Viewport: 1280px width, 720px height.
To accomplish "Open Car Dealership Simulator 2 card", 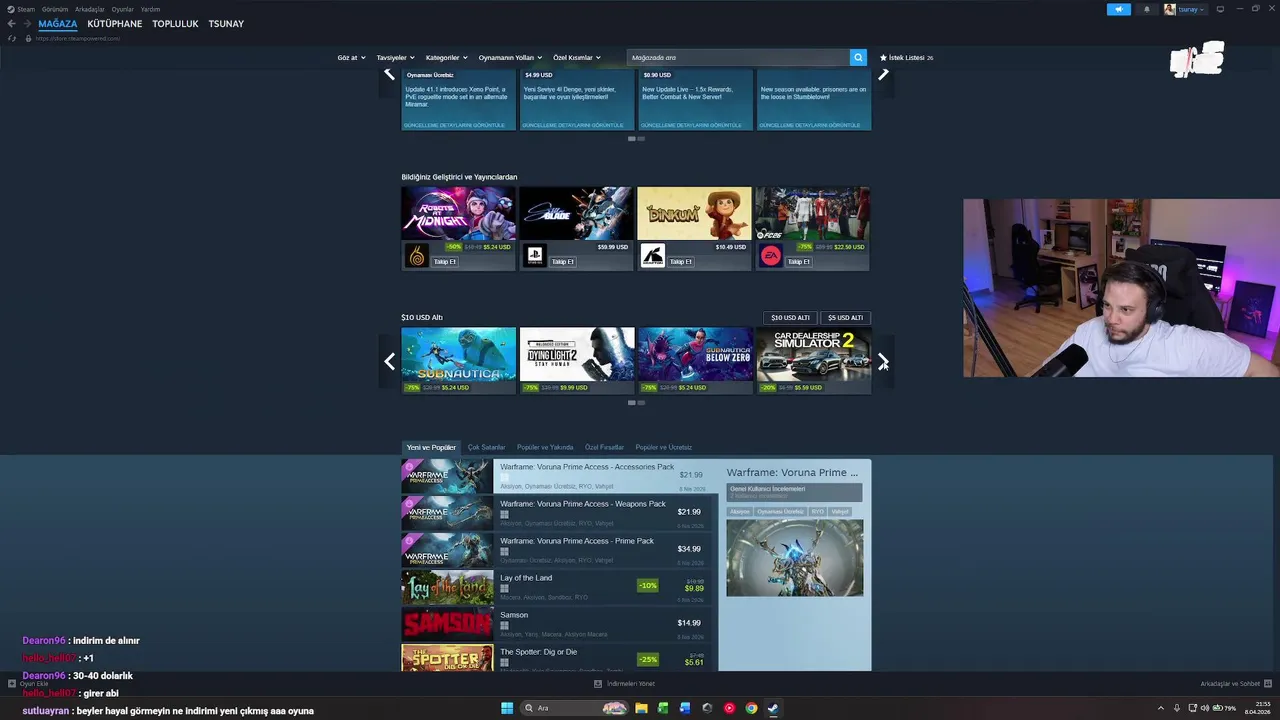I will point(813,360).
